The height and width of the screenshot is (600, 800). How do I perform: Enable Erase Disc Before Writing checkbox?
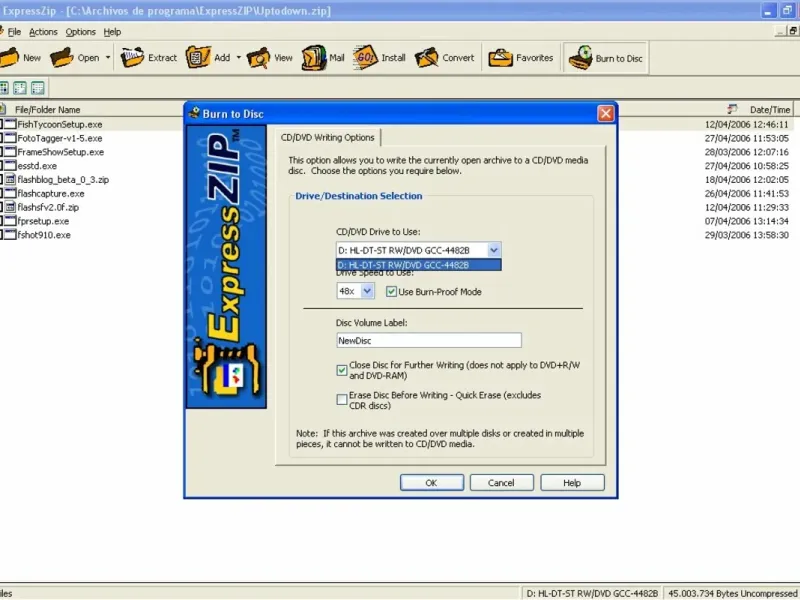(342, 399)
